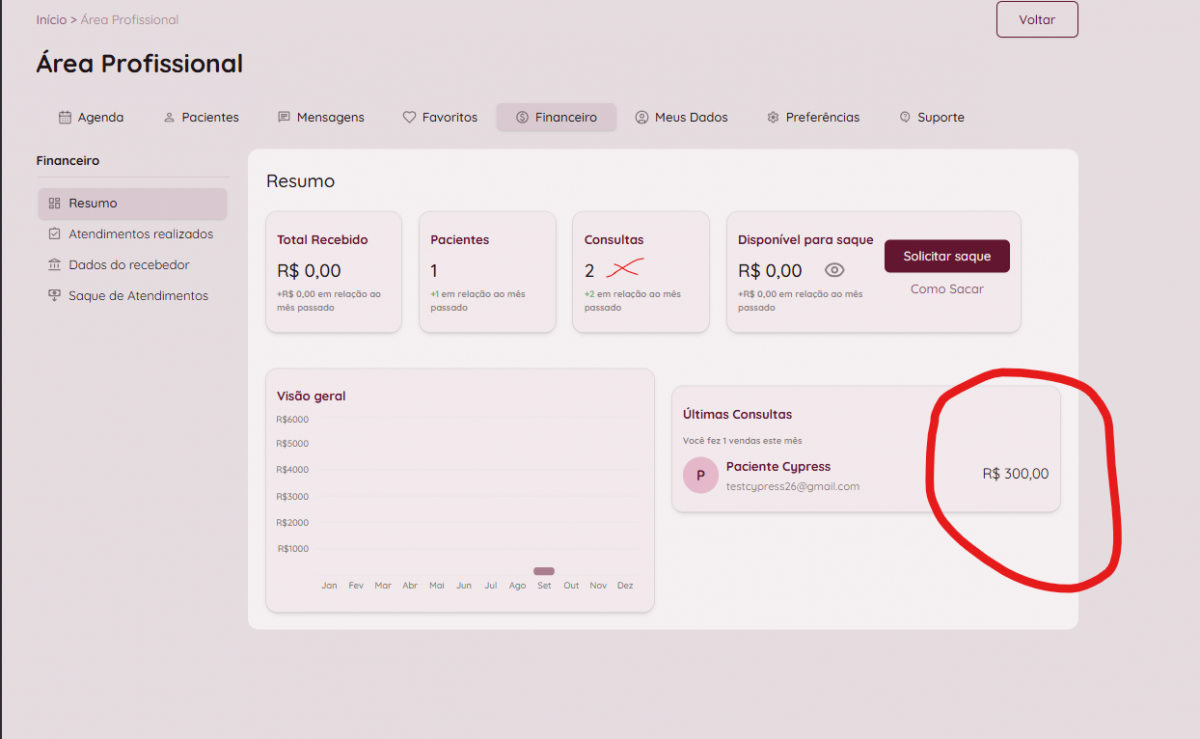Select Resumo in the Financeiro sidebar
This screenshot has width=1200, height=739.
[93, 203]
